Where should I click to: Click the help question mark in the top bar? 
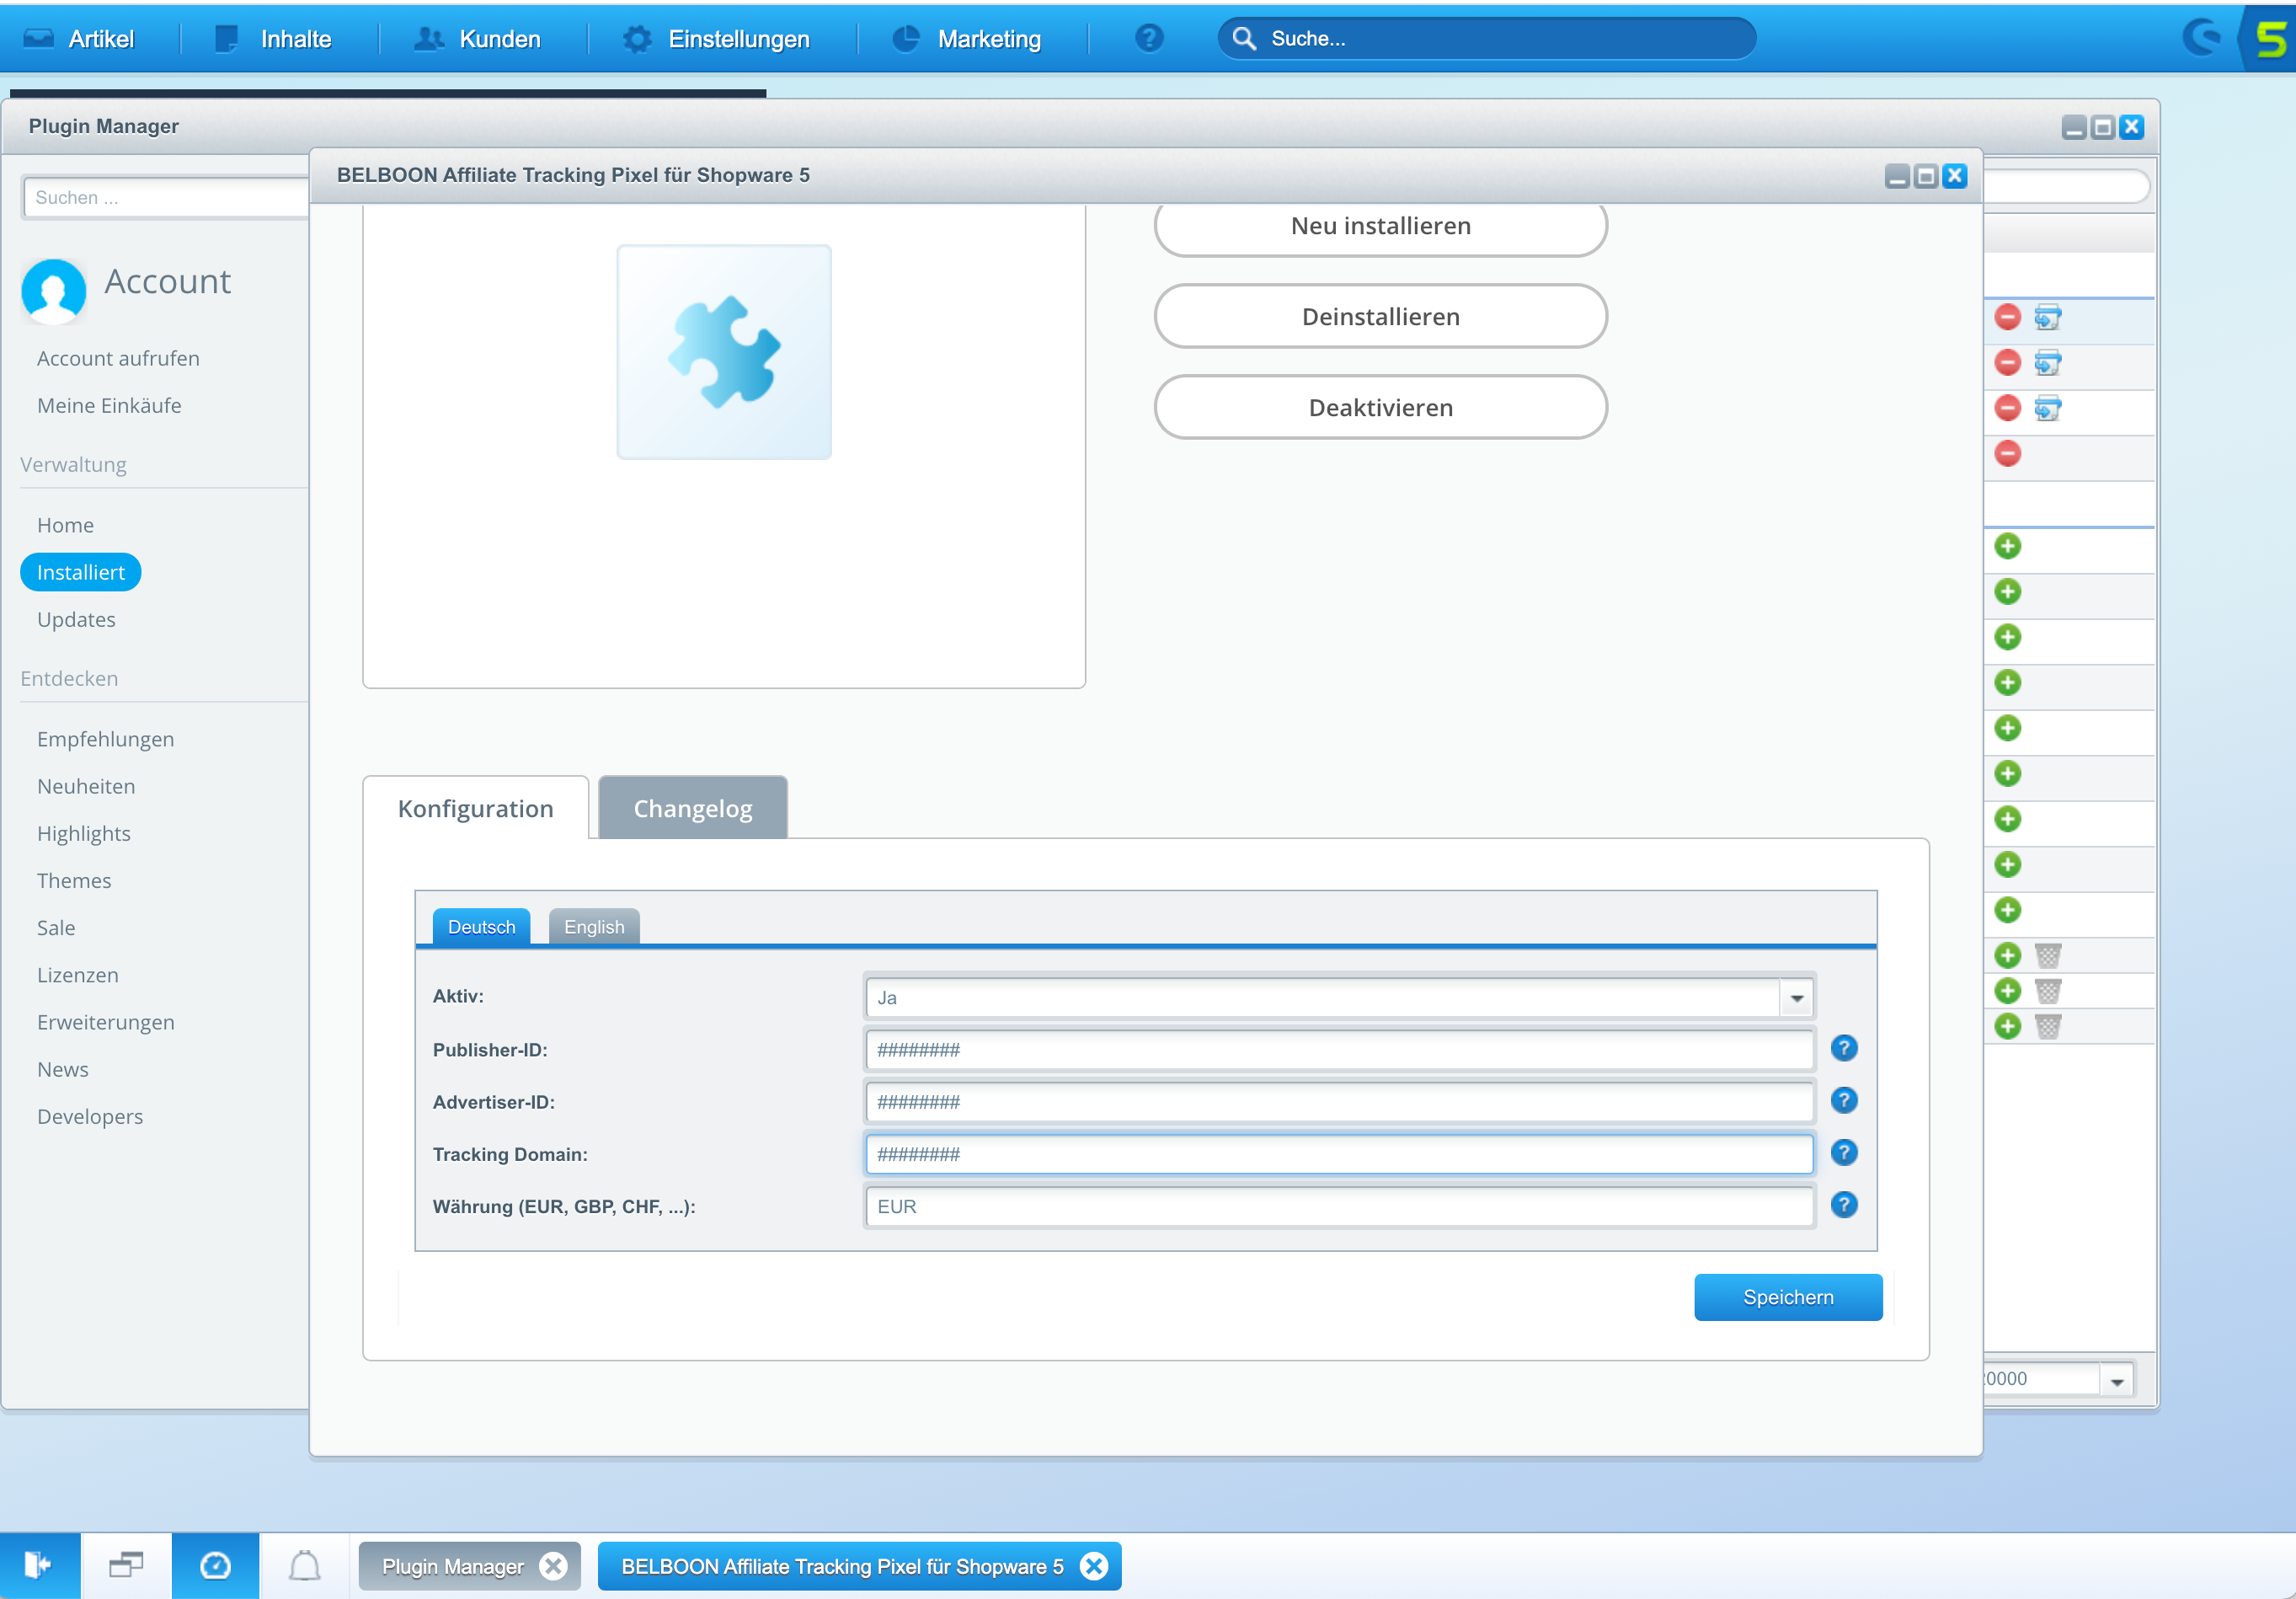click(x=1149, y=38)
